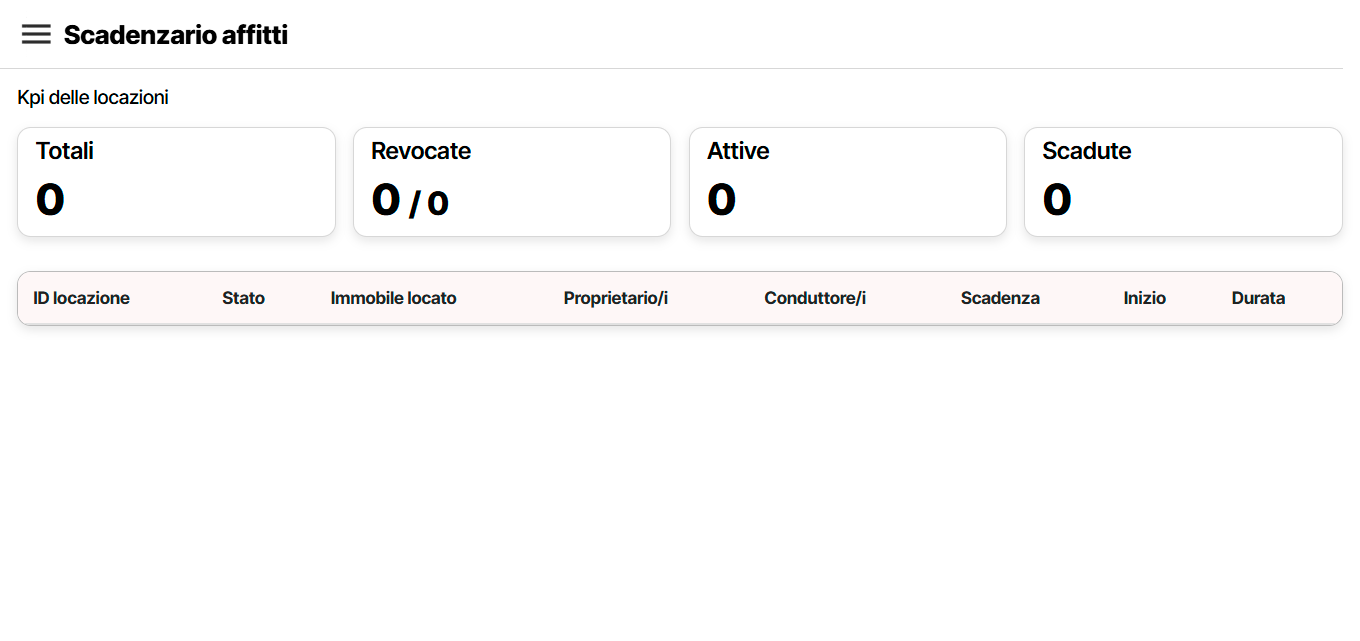Click the large zero in Revocate card

click(x=386, y=199)
